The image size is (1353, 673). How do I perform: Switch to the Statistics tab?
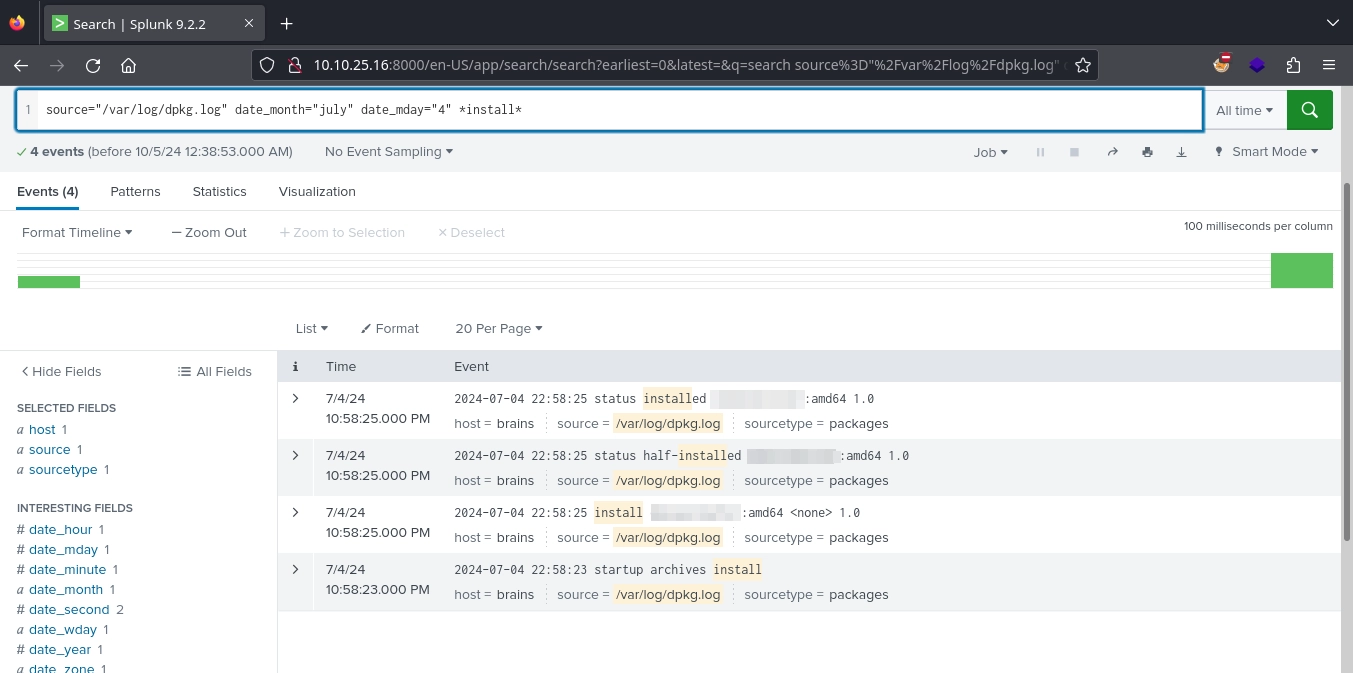tap(219, 191)
